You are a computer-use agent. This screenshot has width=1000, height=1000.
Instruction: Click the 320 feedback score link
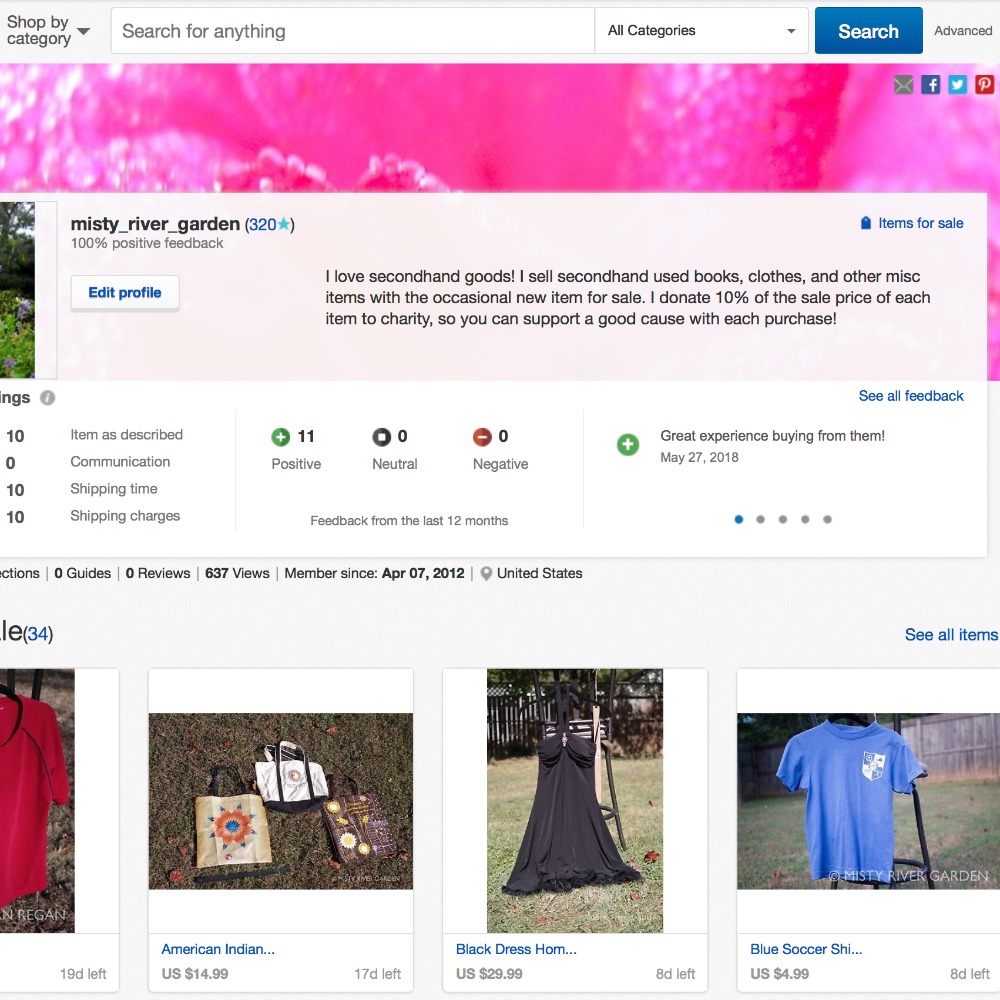click(262, 224)
